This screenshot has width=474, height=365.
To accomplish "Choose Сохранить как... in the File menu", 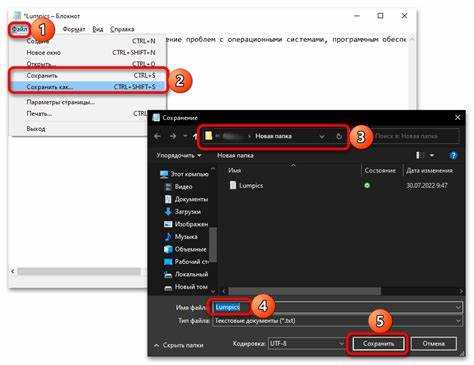I will point(89,87).
